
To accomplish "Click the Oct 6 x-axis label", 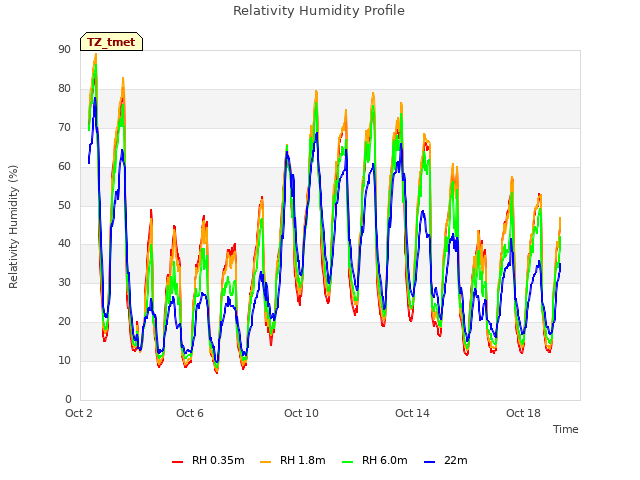I will point(190,413).
